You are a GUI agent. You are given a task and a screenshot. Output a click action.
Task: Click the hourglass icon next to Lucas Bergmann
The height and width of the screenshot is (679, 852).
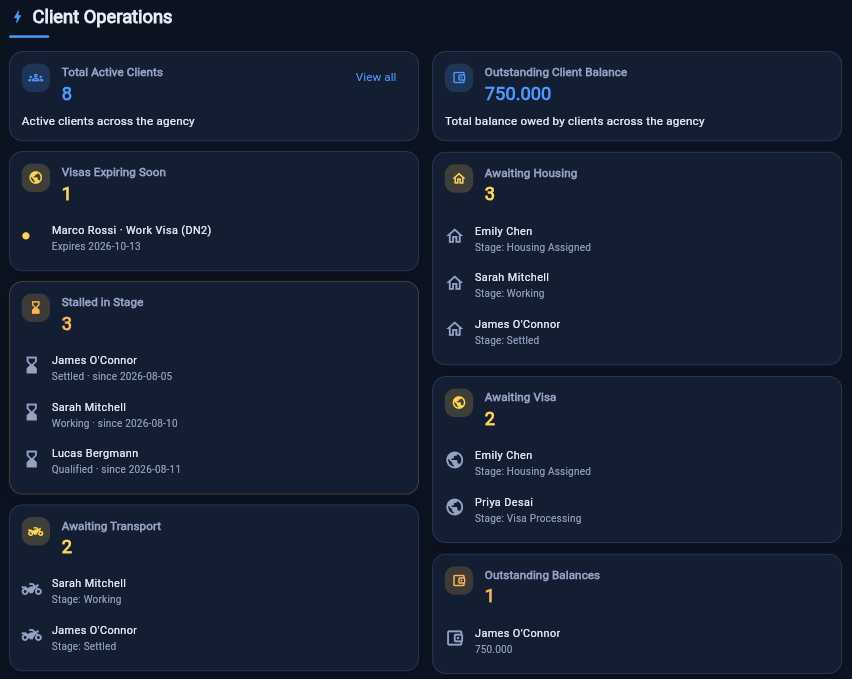point(32,459)
